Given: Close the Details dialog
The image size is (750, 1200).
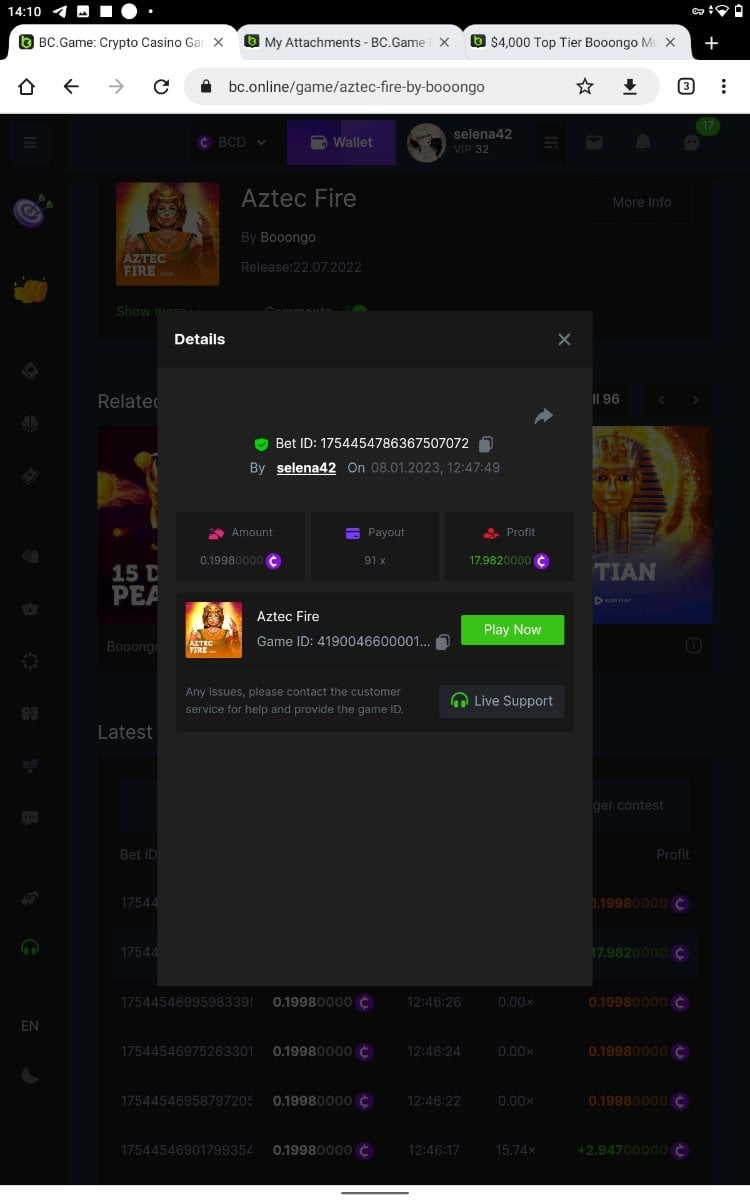Looking at the screenshot, I should click(564, 340).
